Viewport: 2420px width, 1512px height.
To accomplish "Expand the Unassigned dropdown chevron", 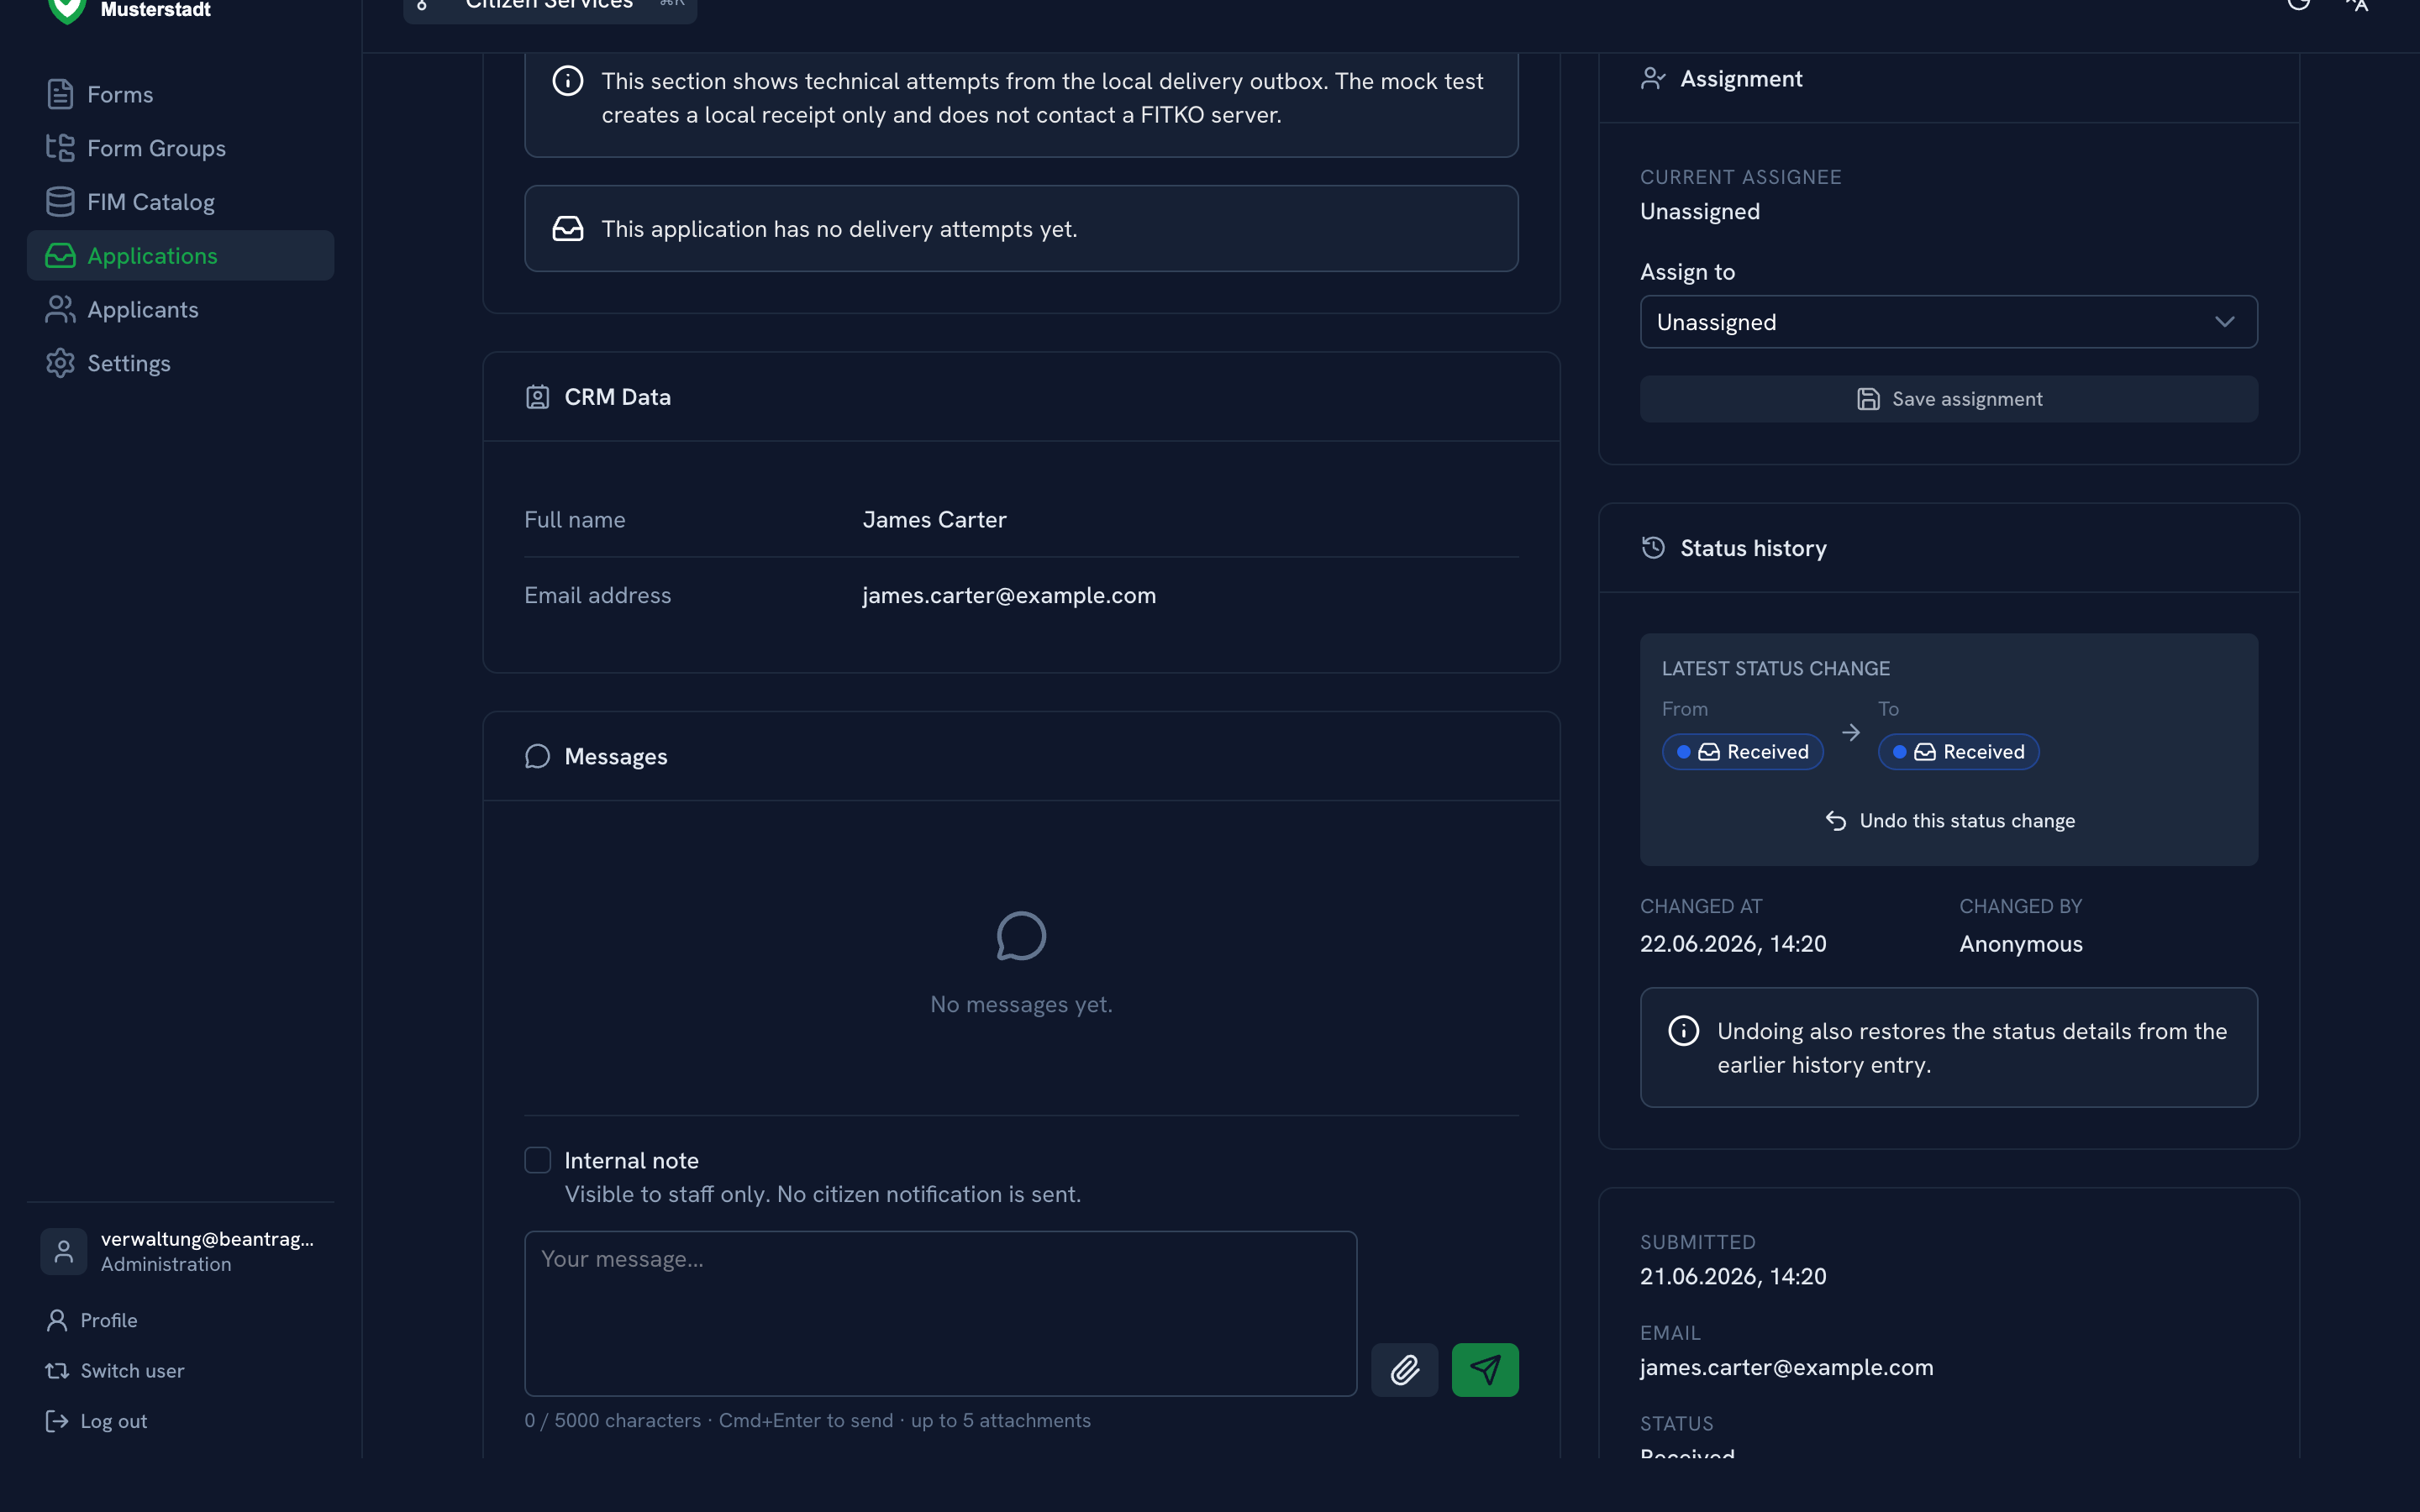I will tap(2224, 322).
